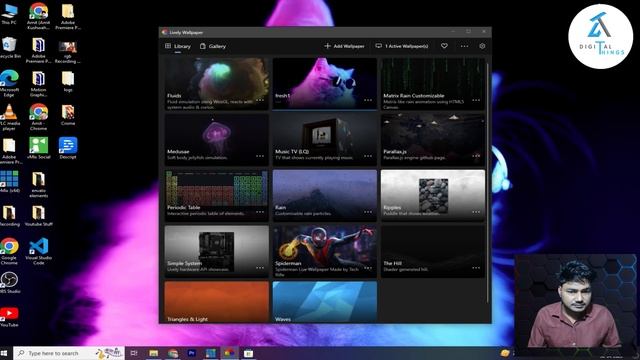This screenshot has width=640, height=360.
Task: Click Lively Wallpaper taskbar icon
Action: click(229, 353)
